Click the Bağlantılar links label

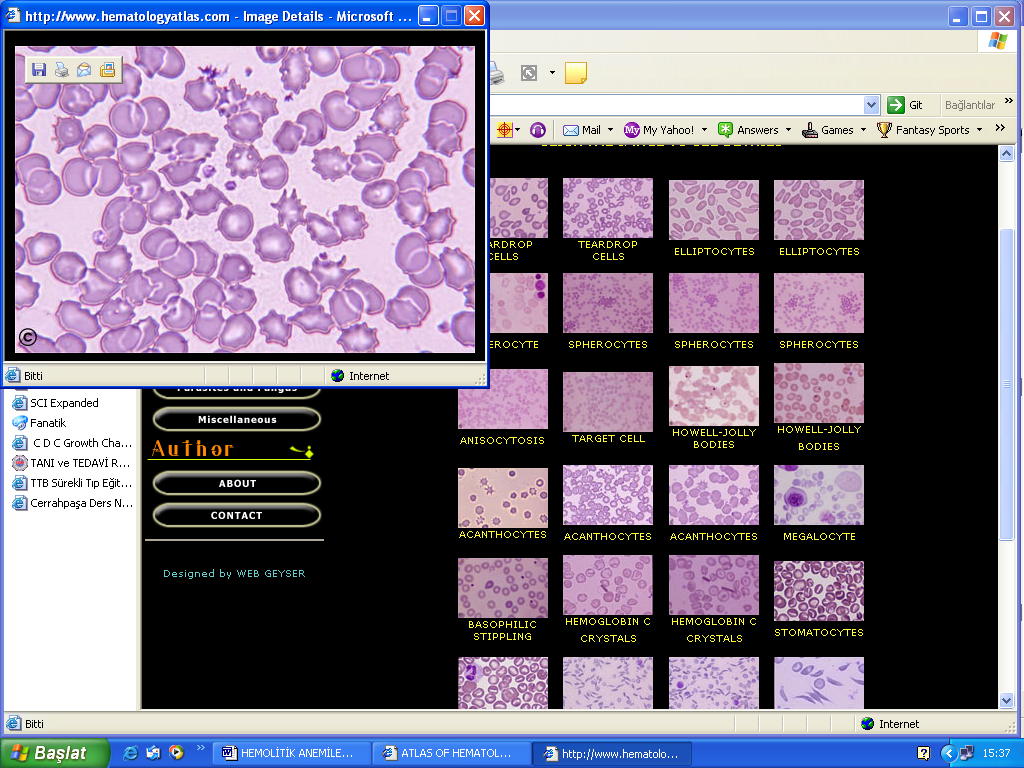[x=970, y=104]
